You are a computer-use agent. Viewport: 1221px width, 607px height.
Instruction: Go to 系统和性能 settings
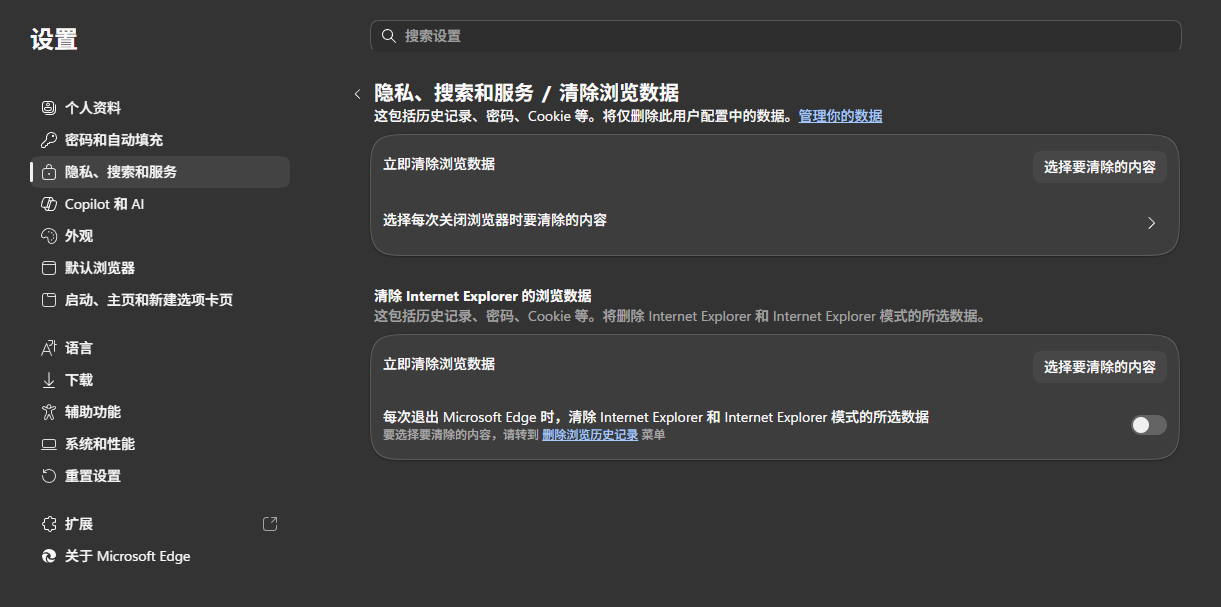[160, 444]
